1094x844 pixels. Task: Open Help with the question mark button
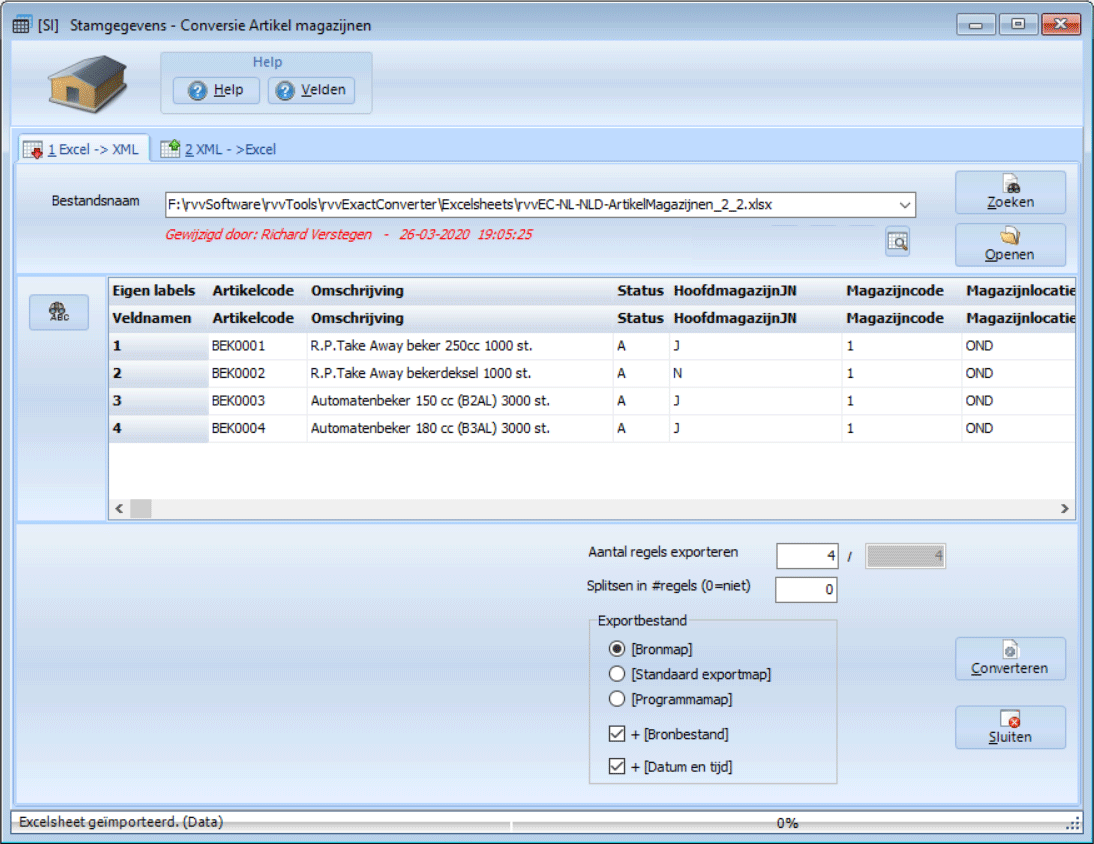(216, 90)
